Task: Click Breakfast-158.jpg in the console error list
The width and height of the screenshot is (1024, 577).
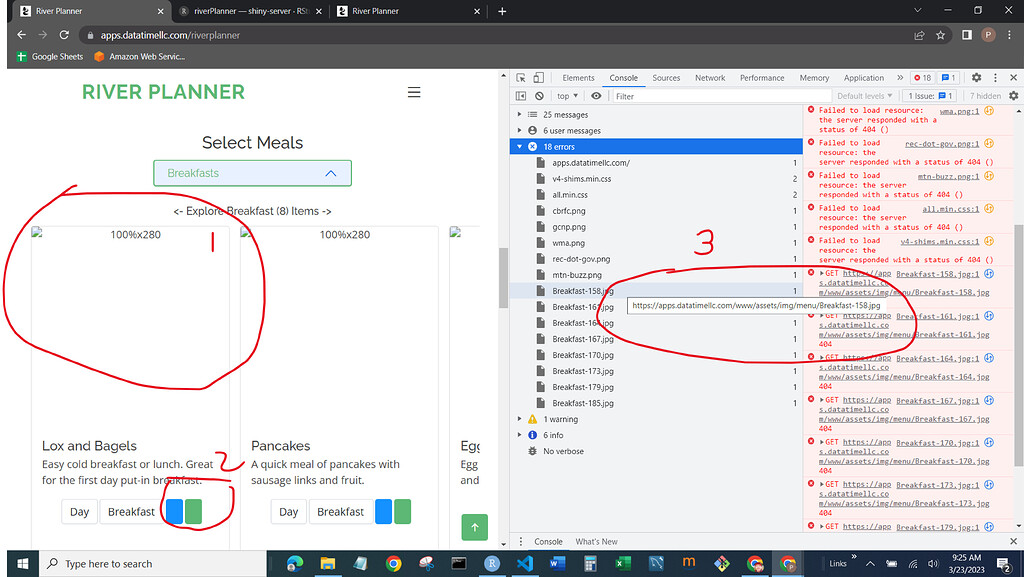Action: coord(584,290)
